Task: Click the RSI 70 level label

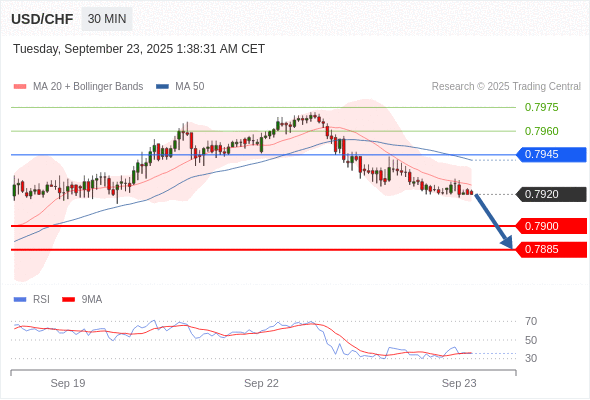Action: coord(531,321)
